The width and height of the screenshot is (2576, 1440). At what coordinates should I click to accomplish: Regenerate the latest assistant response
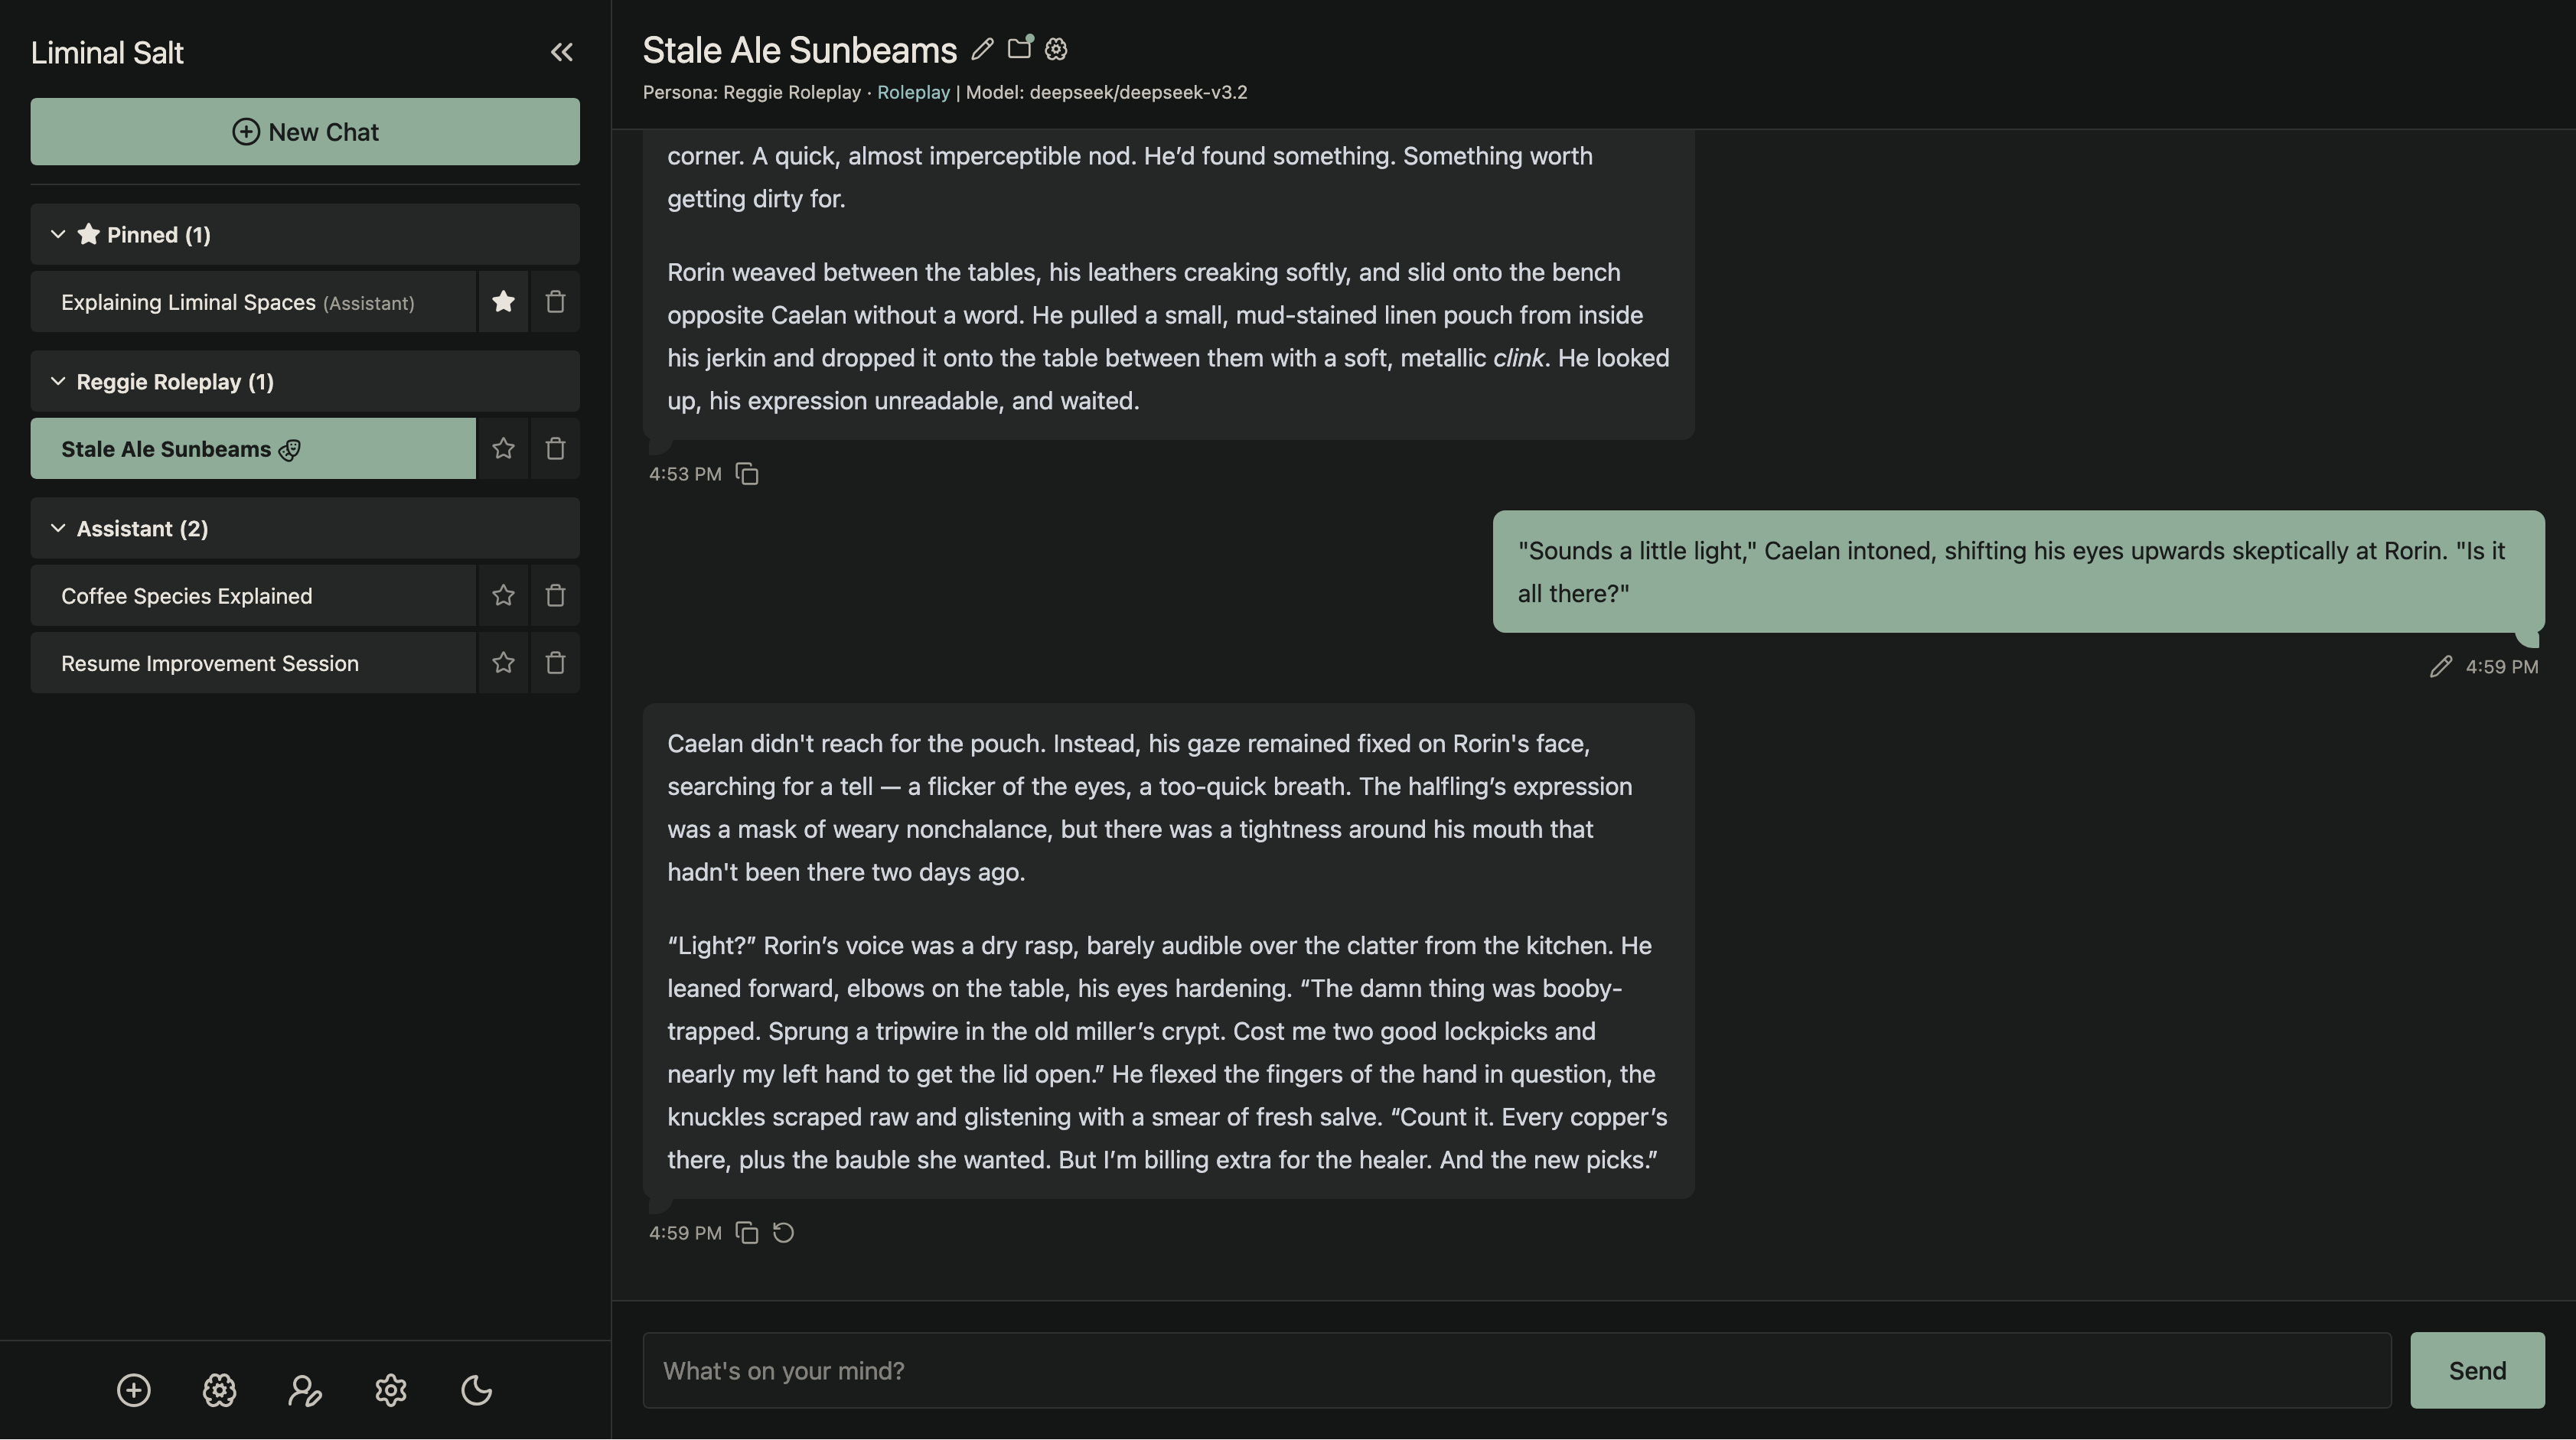pyautogui.click(x=783, y=1232)
